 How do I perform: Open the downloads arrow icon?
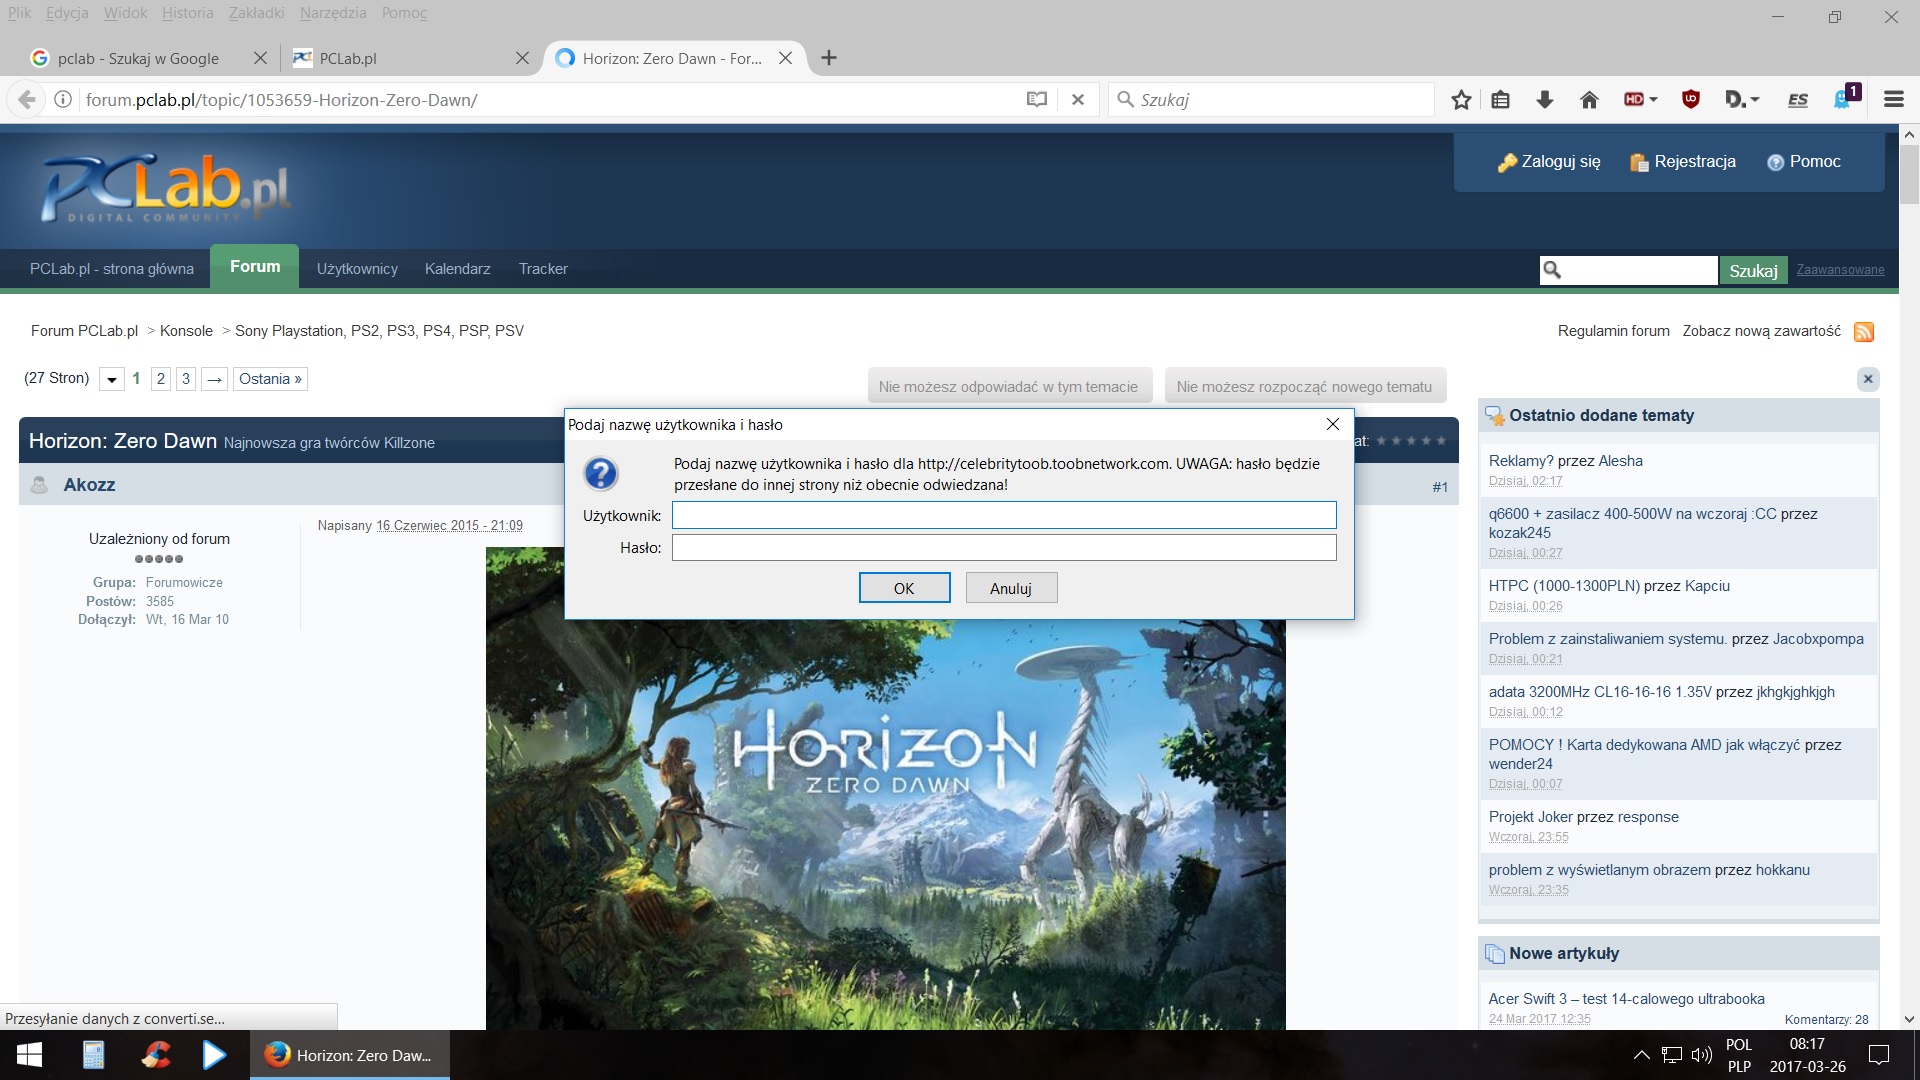click(1544, 100)
